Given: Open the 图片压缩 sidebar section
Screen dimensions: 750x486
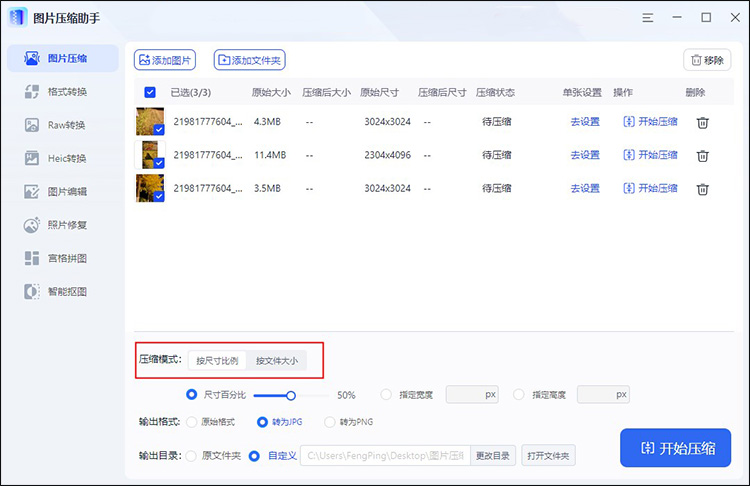Looking at the screenshot, I should tap(63, 58).
